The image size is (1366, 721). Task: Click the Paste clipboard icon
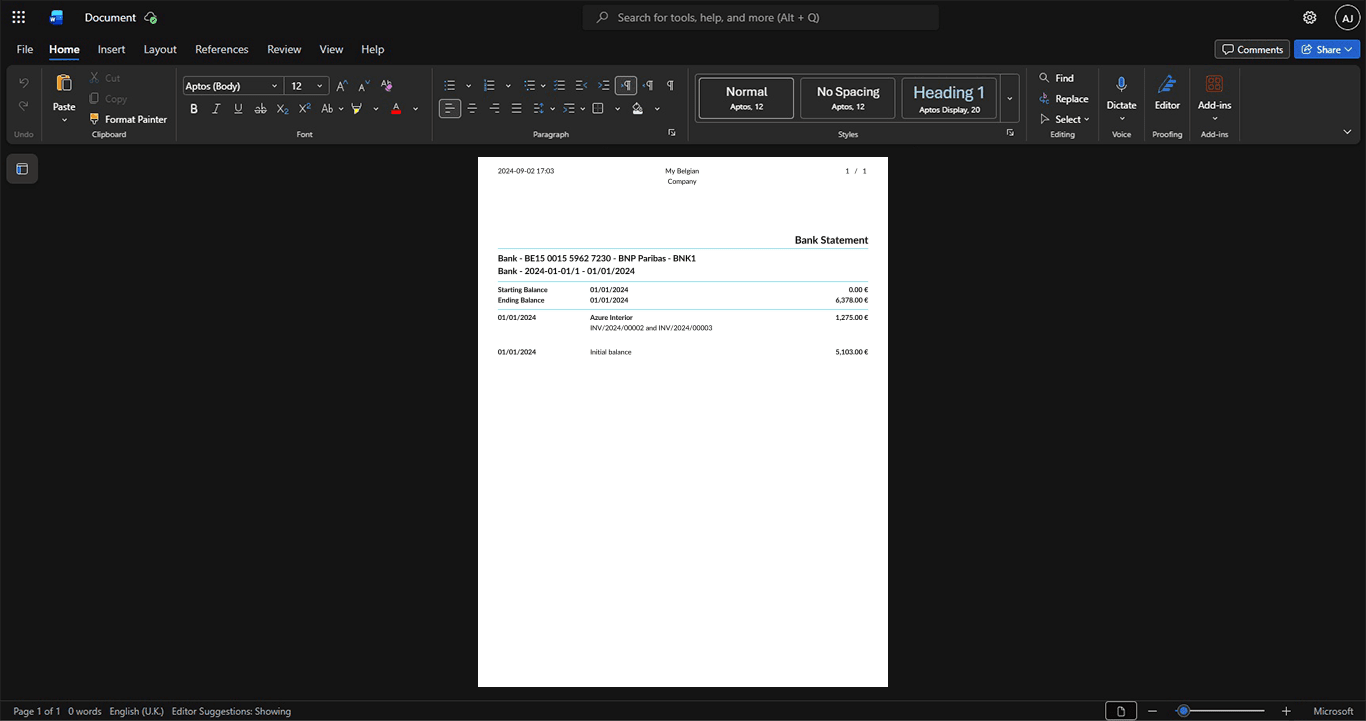[64, 83]
